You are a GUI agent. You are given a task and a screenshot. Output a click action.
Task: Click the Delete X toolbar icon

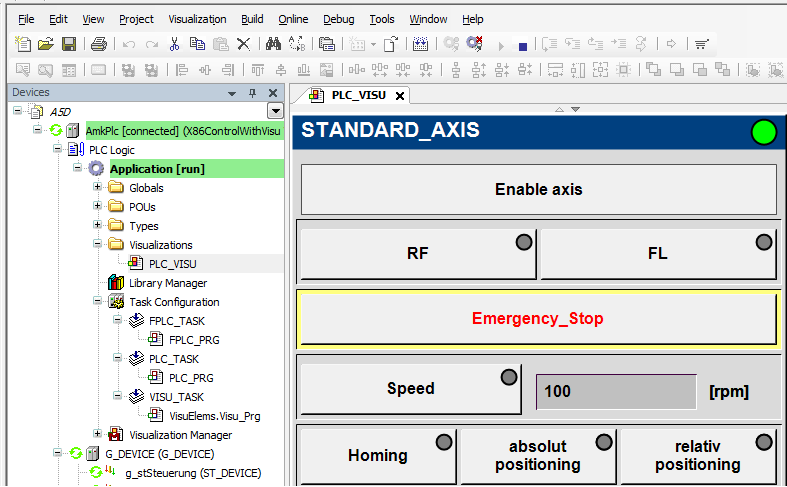(243, 44)
